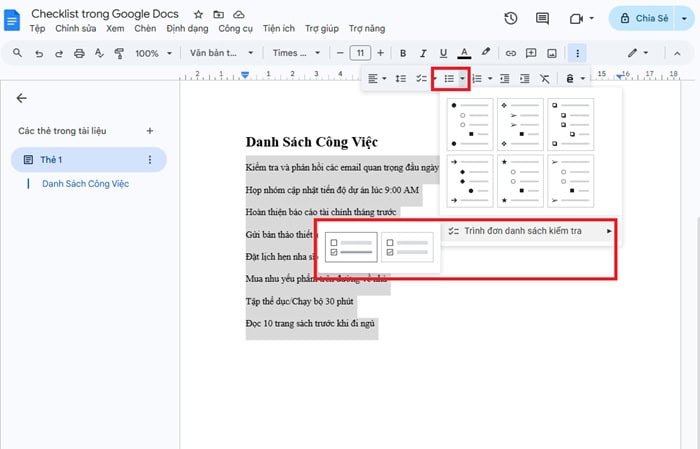
Task: Click the Bold formatting button
Action: coord(404,53)
